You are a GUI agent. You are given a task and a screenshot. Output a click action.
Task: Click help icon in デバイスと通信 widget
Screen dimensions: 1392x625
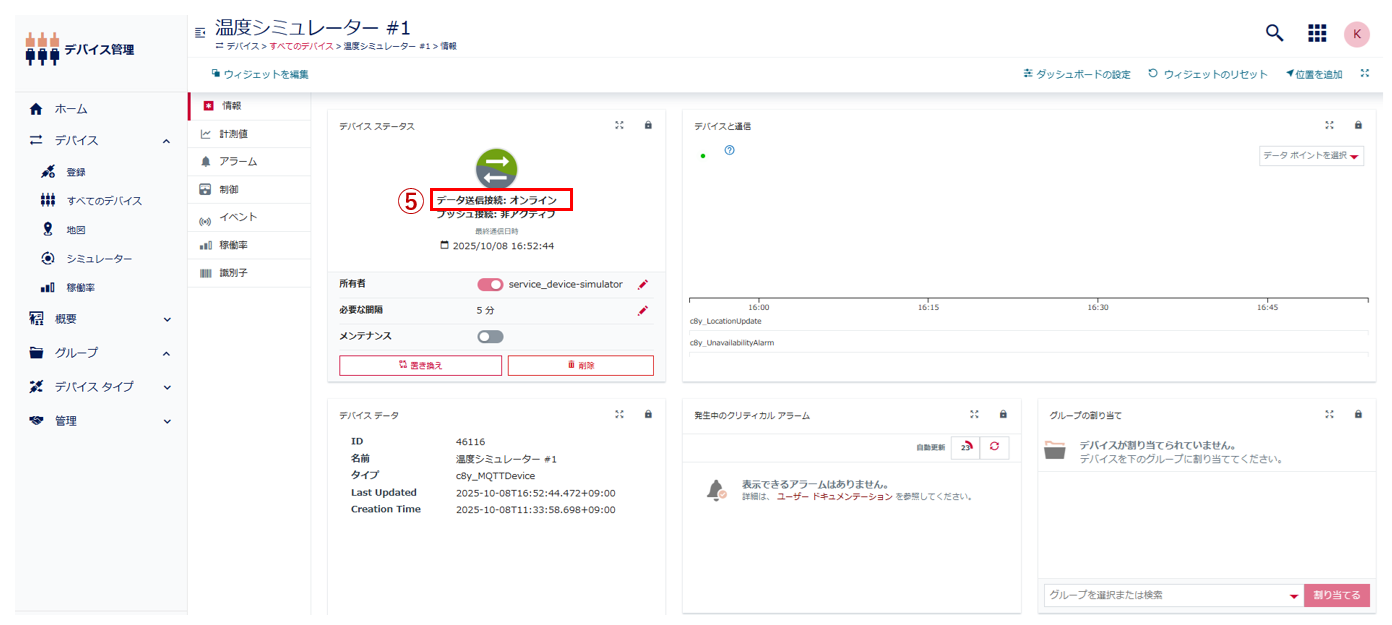pos(730,150)
